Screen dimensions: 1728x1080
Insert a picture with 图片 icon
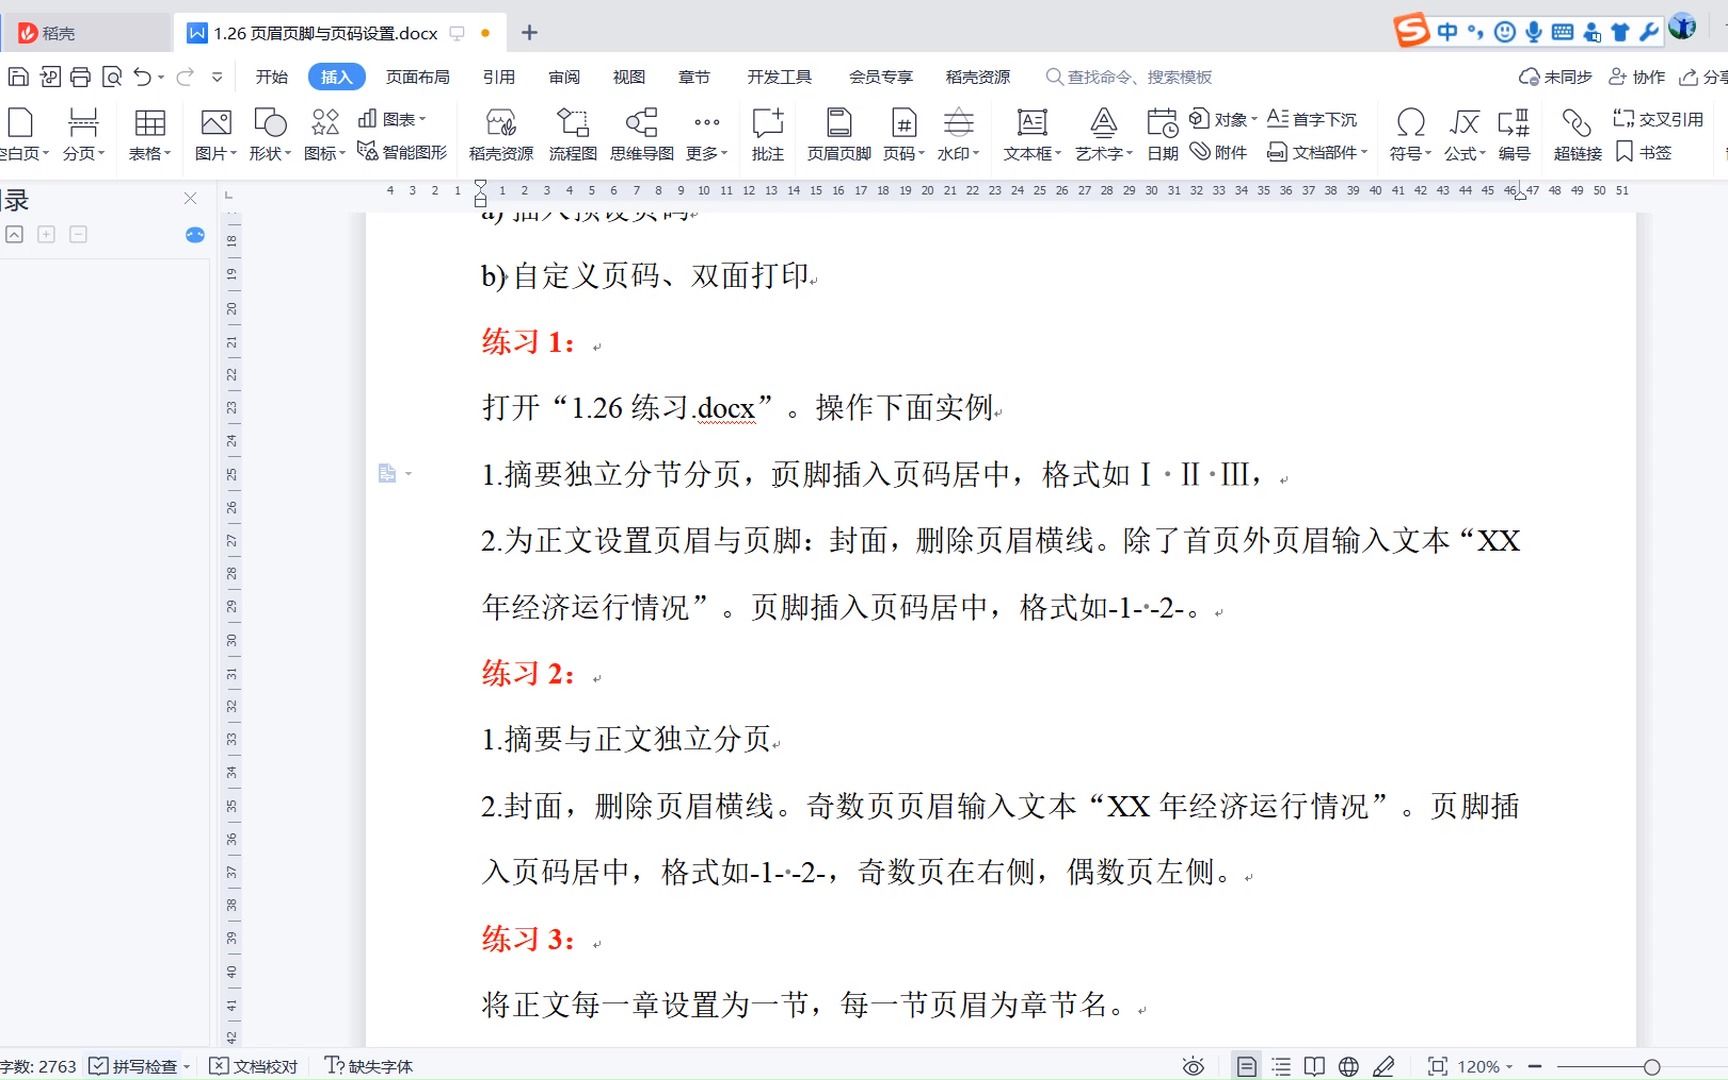[216, 134]
